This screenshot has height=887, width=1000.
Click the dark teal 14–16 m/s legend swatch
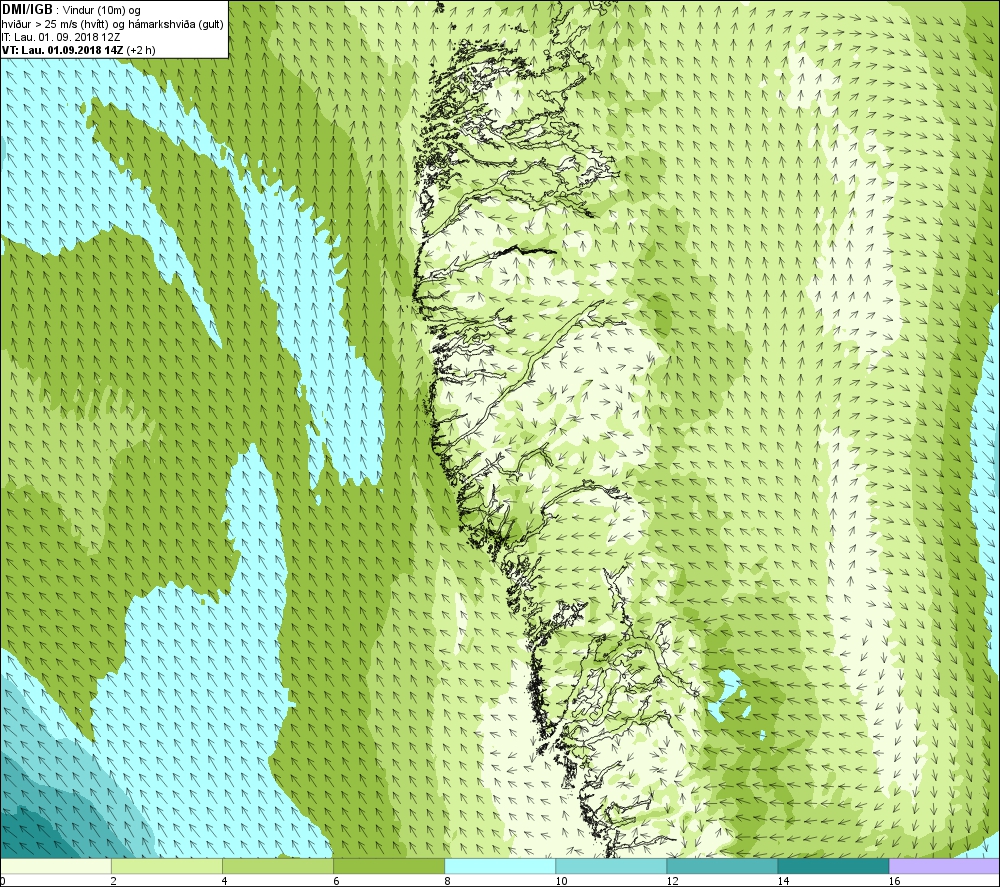click(833, 866)
